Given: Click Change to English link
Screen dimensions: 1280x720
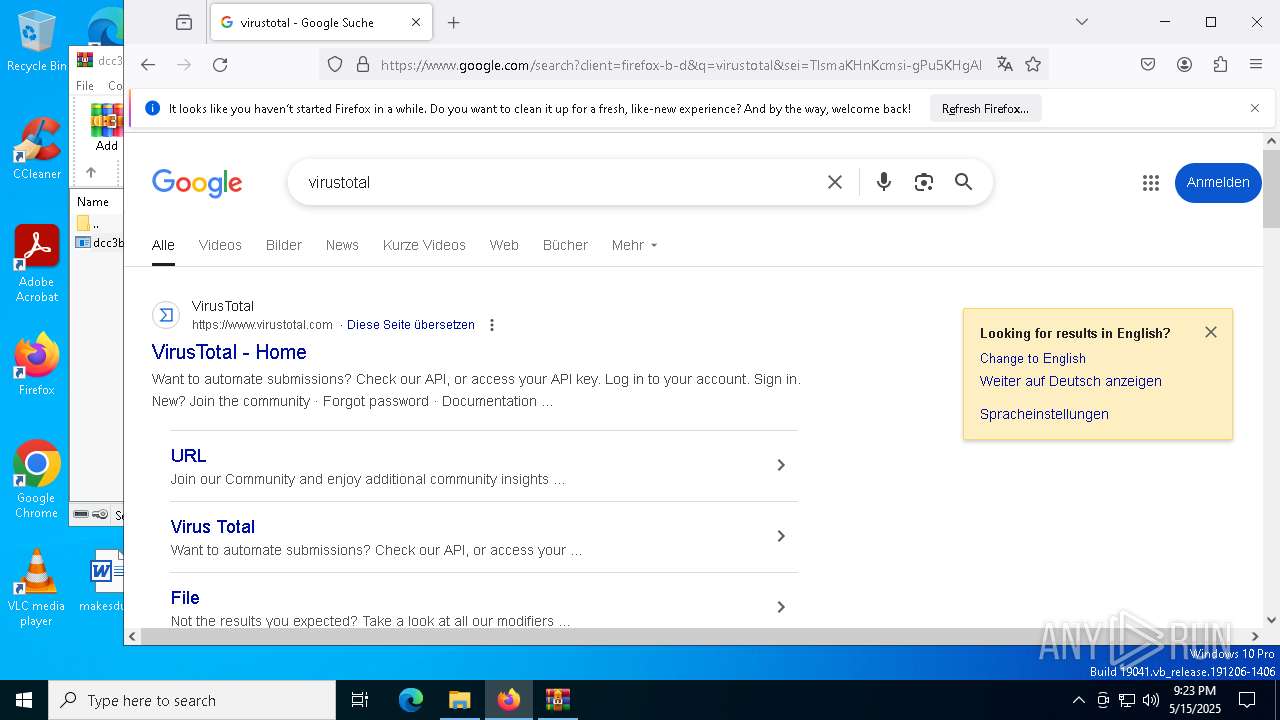Looking at the screenshot, I should click(1033, 358).
